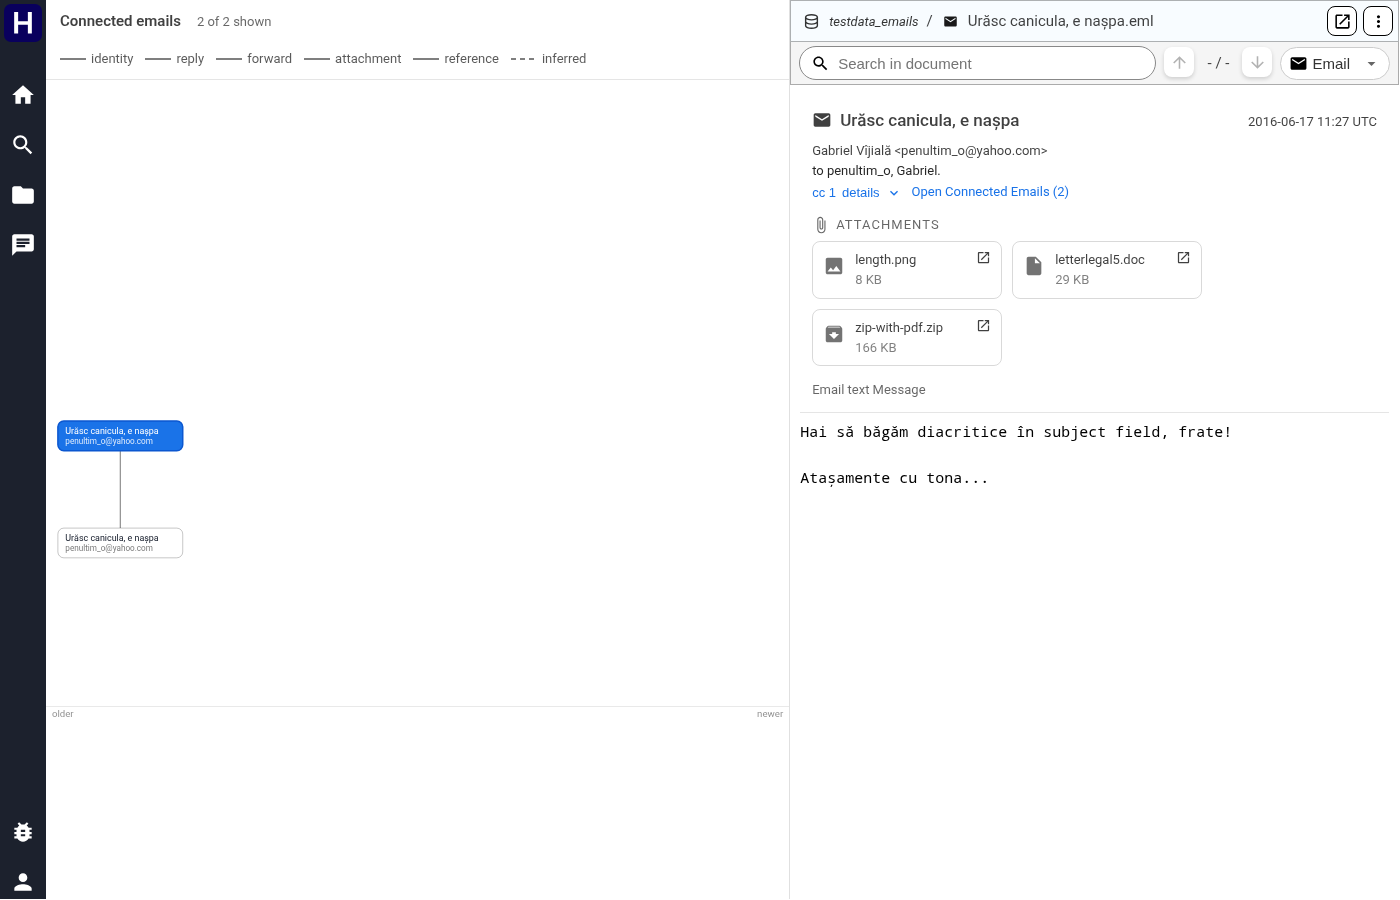
Task: Open length.png in new tab icon
Action: 983,258
